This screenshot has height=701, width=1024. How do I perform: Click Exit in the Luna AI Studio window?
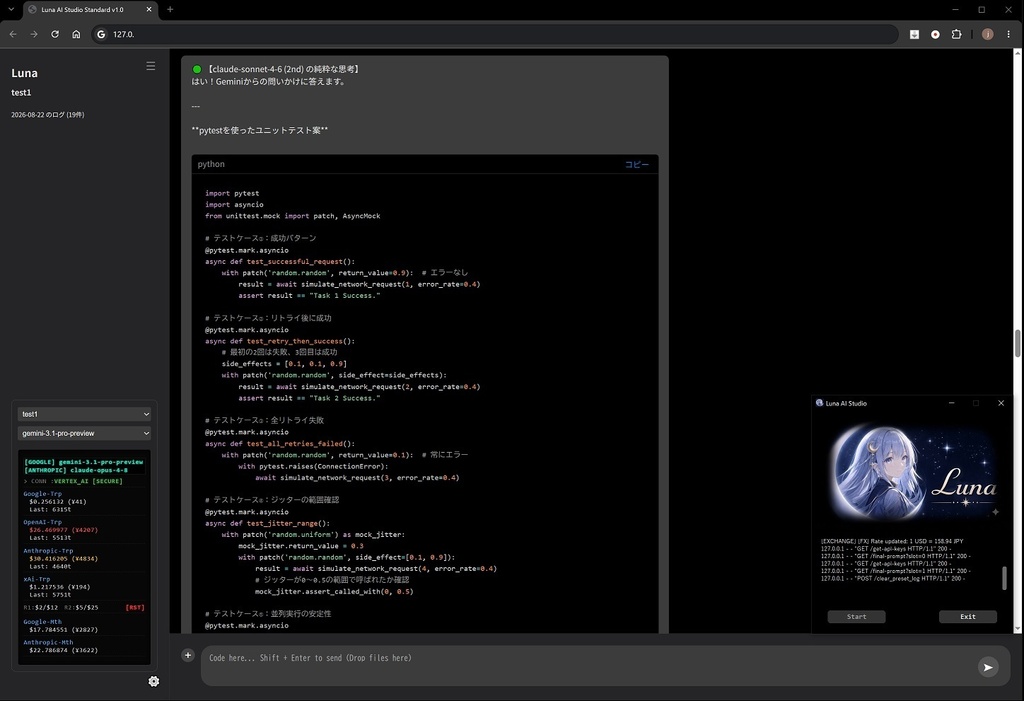[x=968, y=617]
